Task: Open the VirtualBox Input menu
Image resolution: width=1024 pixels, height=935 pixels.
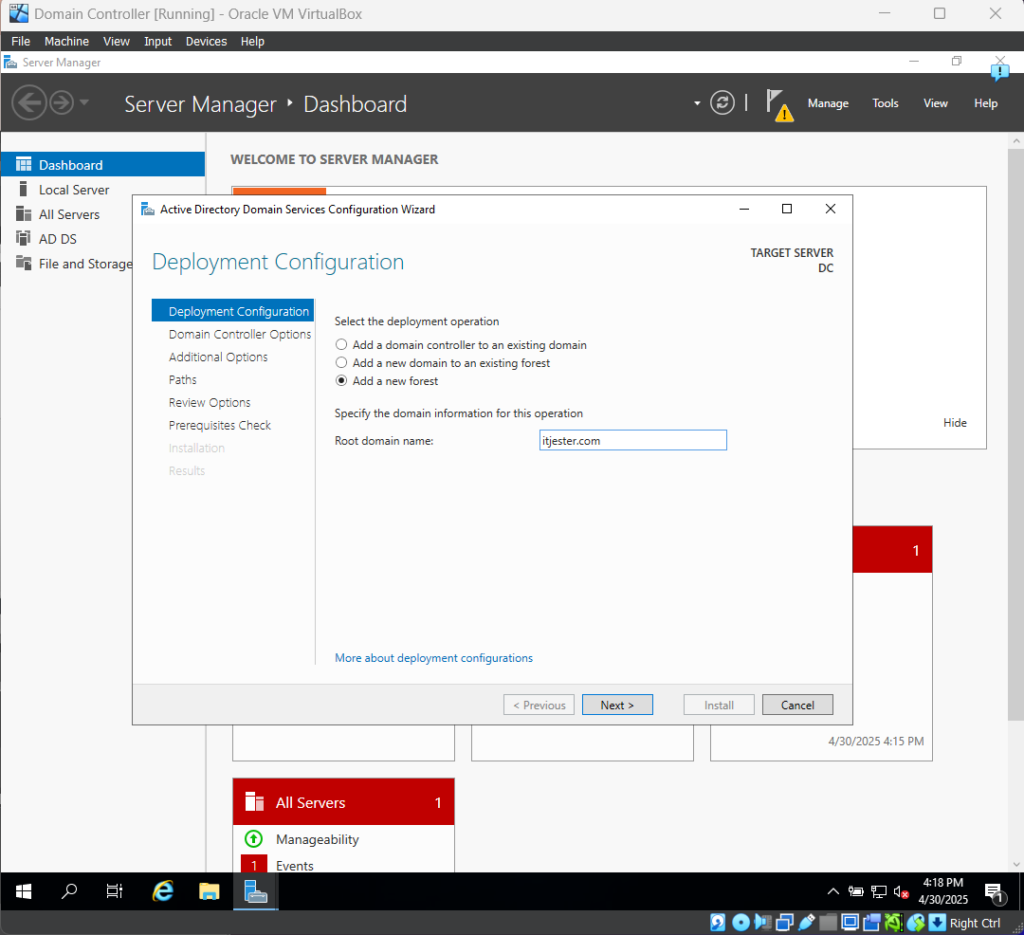Action: [157, 41]
